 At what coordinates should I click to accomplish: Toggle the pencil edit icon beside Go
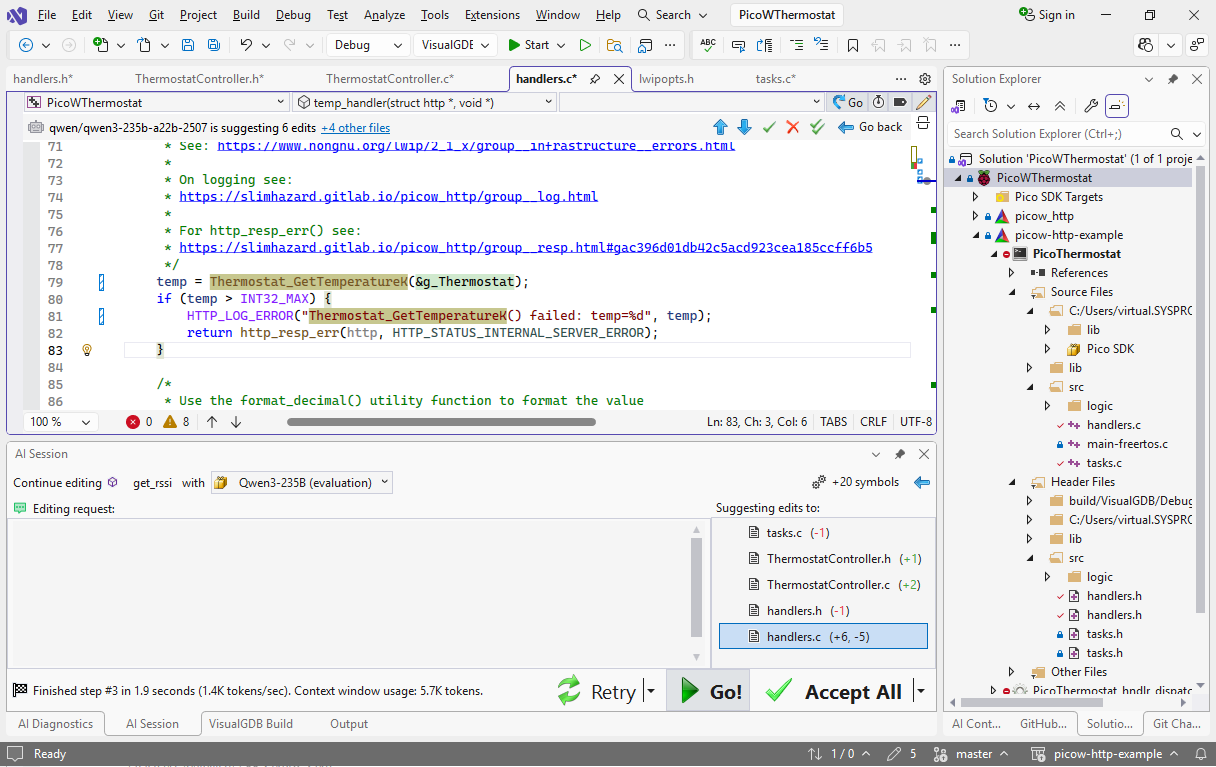924,102
